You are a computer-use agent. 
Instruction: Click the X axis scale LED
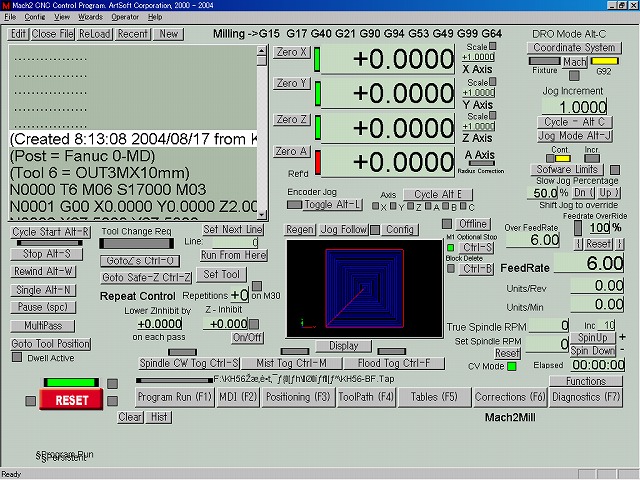pyautogui.click(x=493, y=46)
